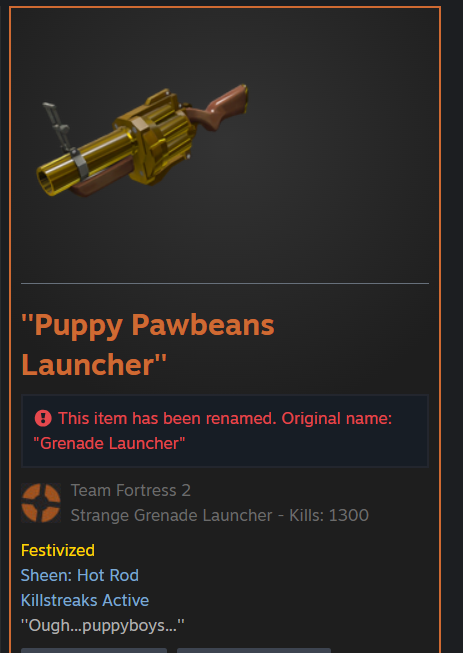The height and width of the screenshot is (653, 463).
Task: Click the golden grenade launcher image
Action: [142, 140]
